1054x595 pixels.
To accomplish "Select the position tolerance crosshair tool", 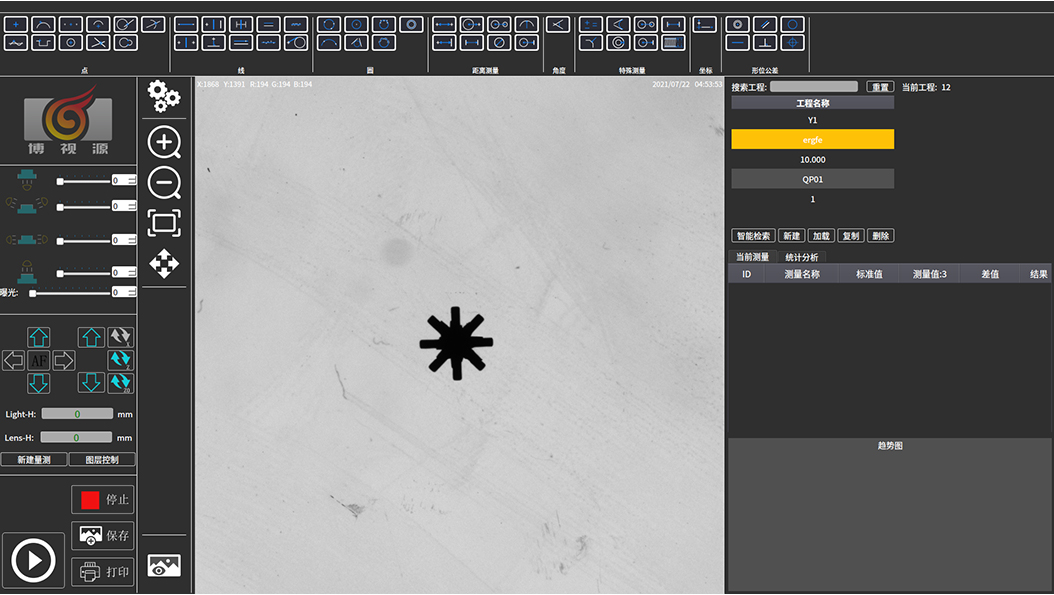I will 793,42.
